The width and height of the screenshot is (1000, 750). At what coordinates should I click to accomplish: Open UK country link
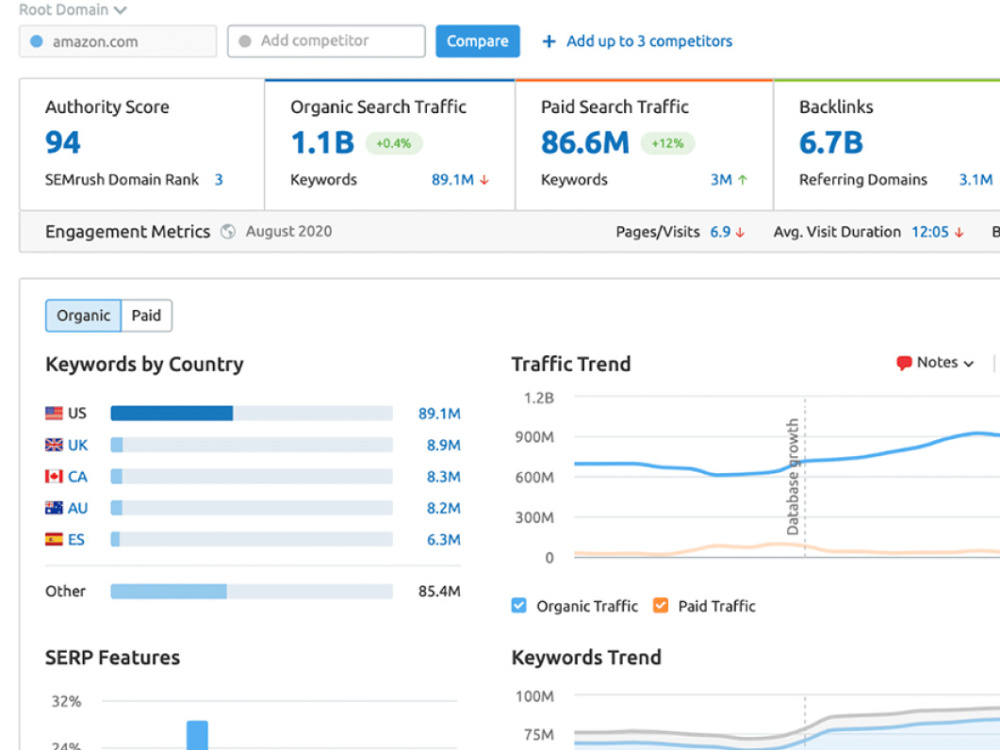pyautogui.click(x=78, y=445)
